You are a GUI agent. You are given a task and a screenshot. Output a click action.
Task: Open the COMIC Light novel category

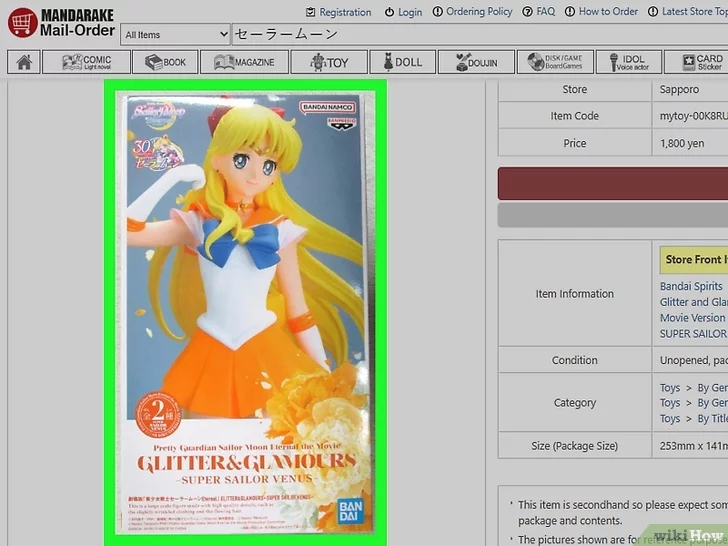pyautogui.click(x=87, y=62)
